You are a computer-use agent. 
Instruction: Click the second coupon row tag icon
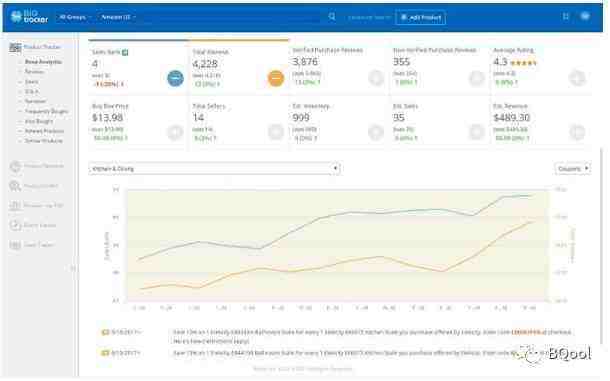coord(105,353)
